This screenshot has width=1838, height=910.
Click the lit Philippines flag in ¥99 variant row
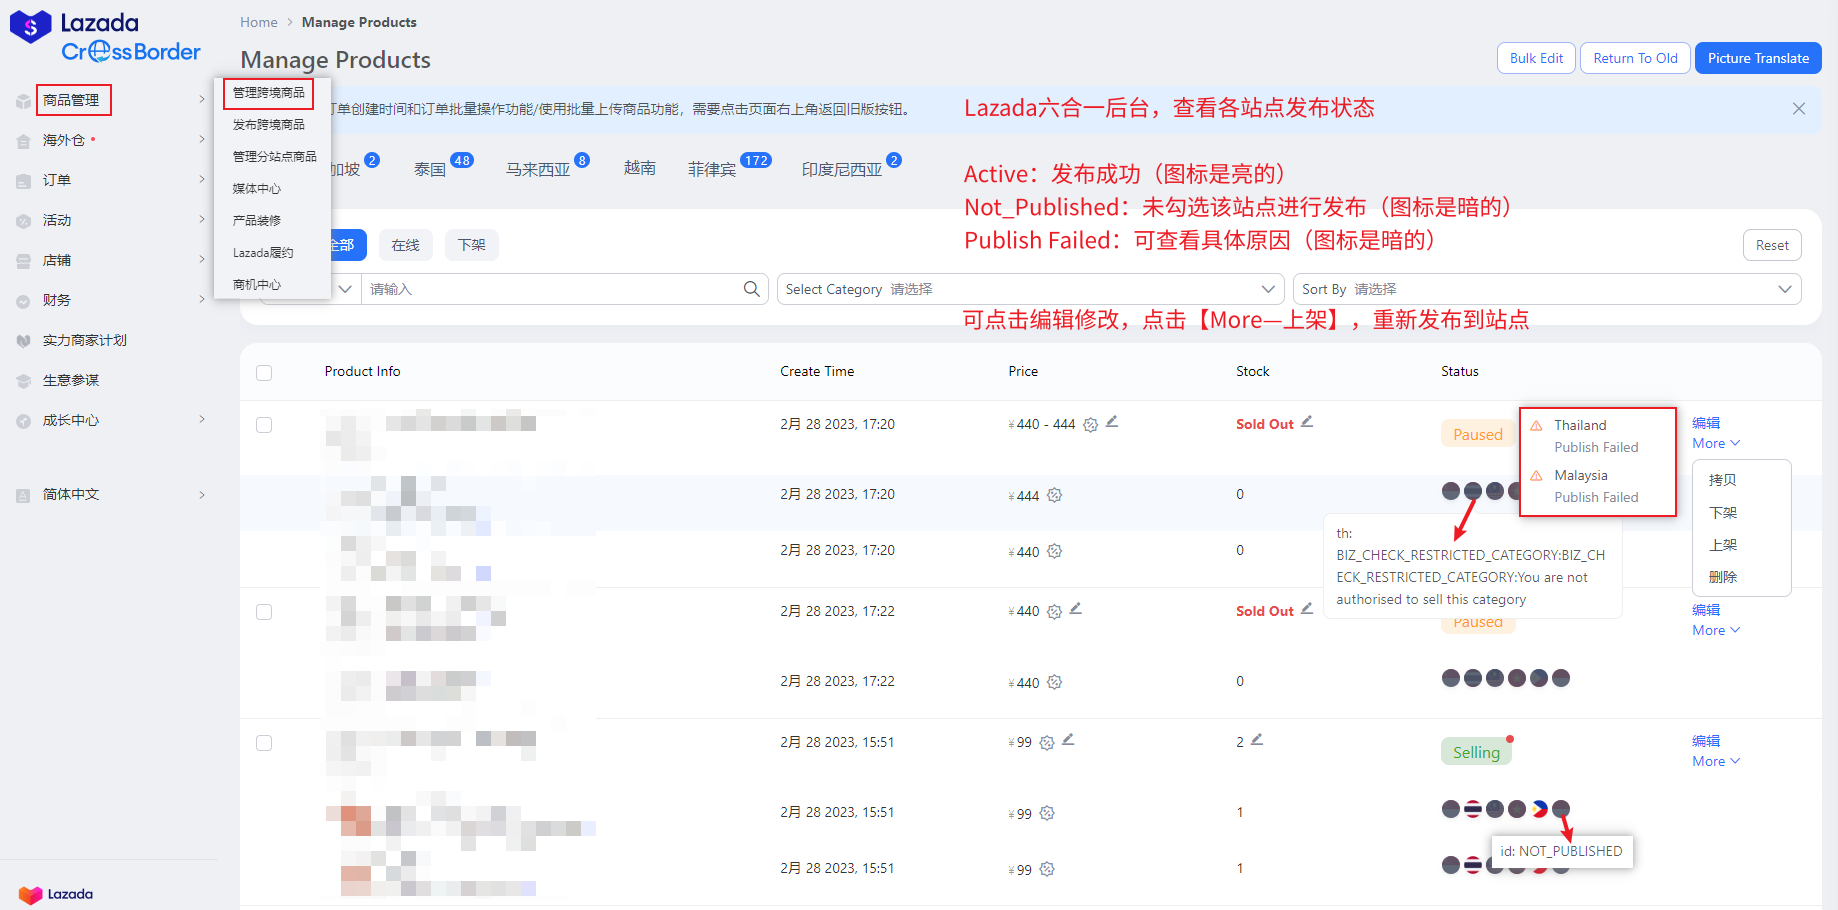coord(1539,809)
